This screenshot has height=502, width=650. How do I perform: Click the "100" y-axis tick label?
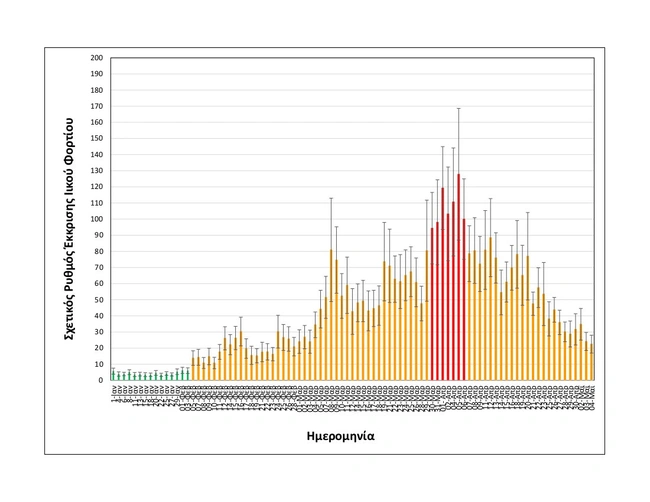(97, 219)
